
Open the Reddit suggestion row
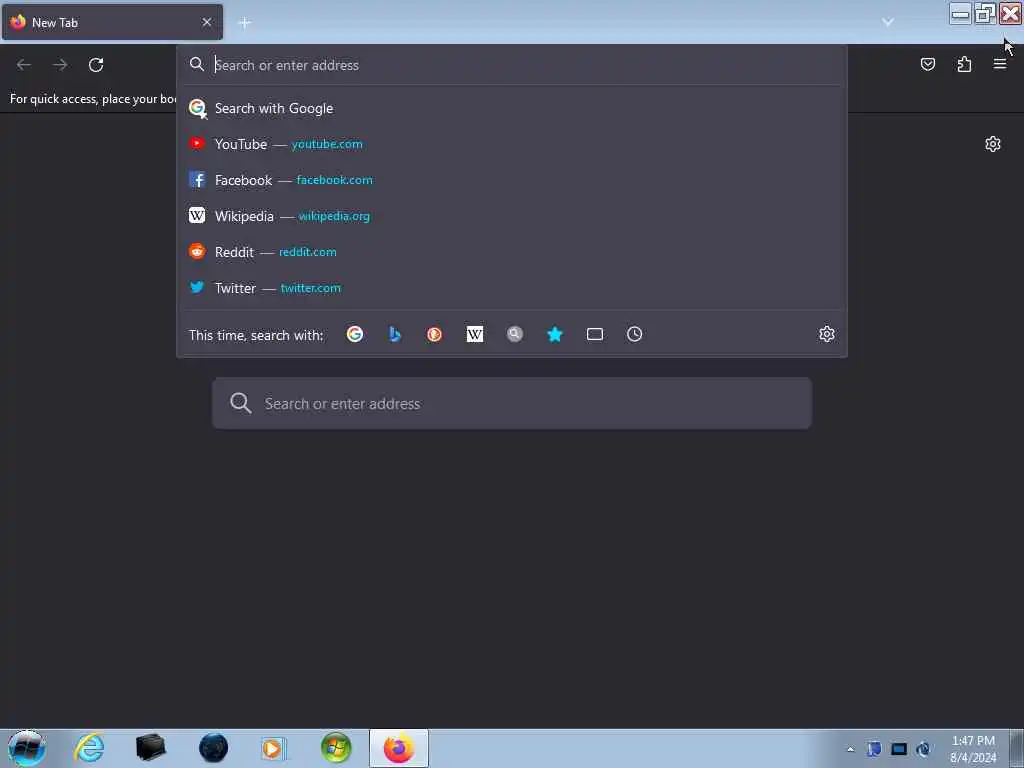click(512, 252)
